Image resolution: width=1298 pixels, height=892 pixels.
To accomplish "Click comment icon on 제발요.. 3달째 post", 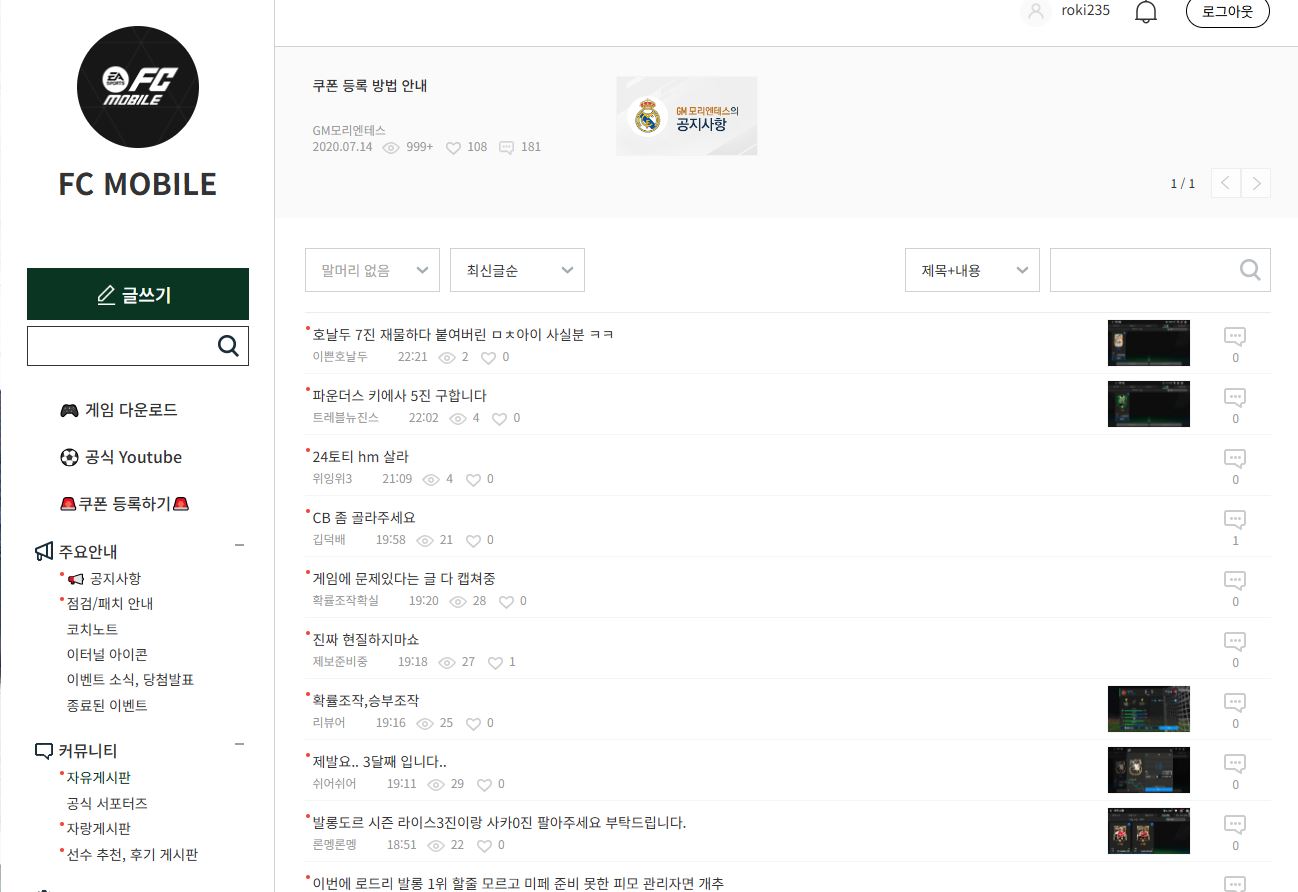I will (1235, 763).
